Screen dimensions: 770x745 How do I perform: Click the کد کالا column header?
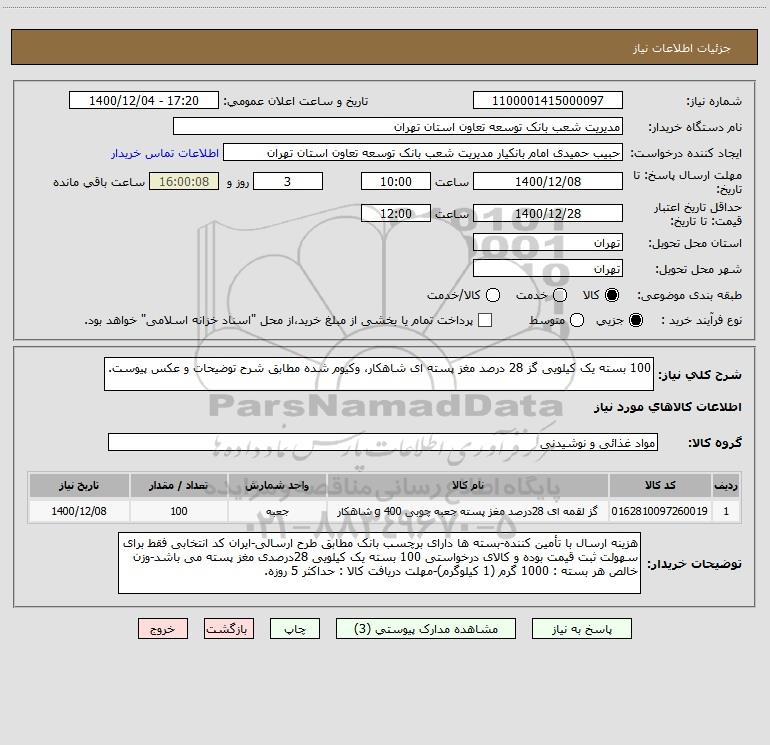pos(660,485)
